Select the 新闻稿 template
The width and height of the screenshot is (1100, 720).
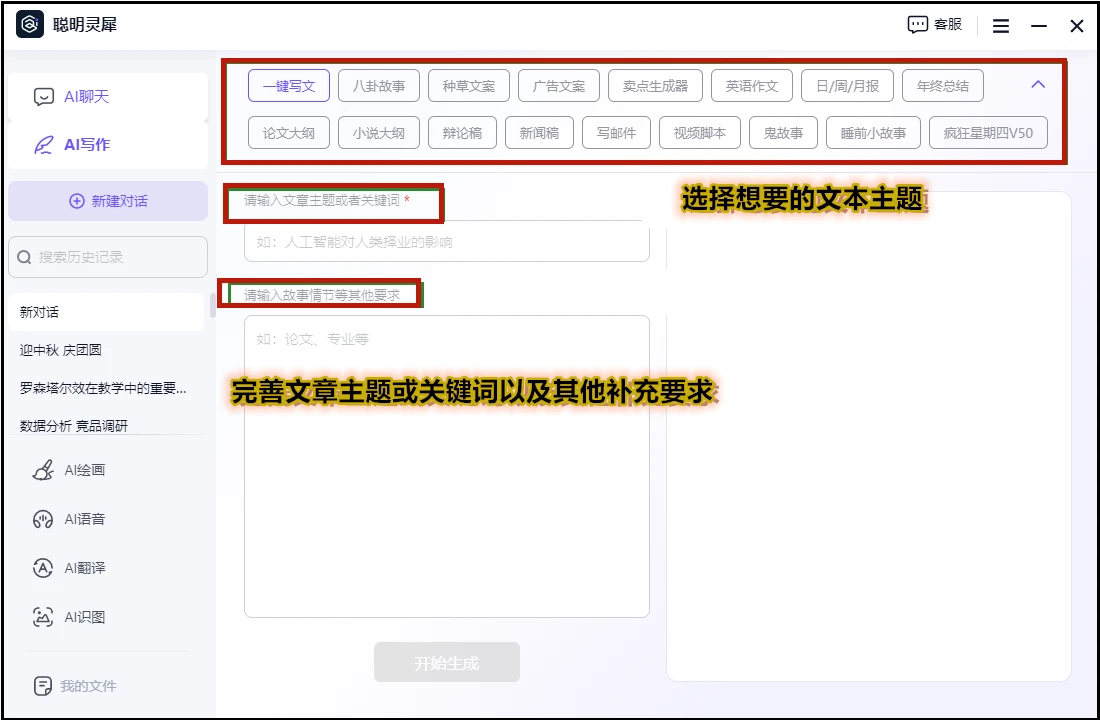tap(539, 133)
